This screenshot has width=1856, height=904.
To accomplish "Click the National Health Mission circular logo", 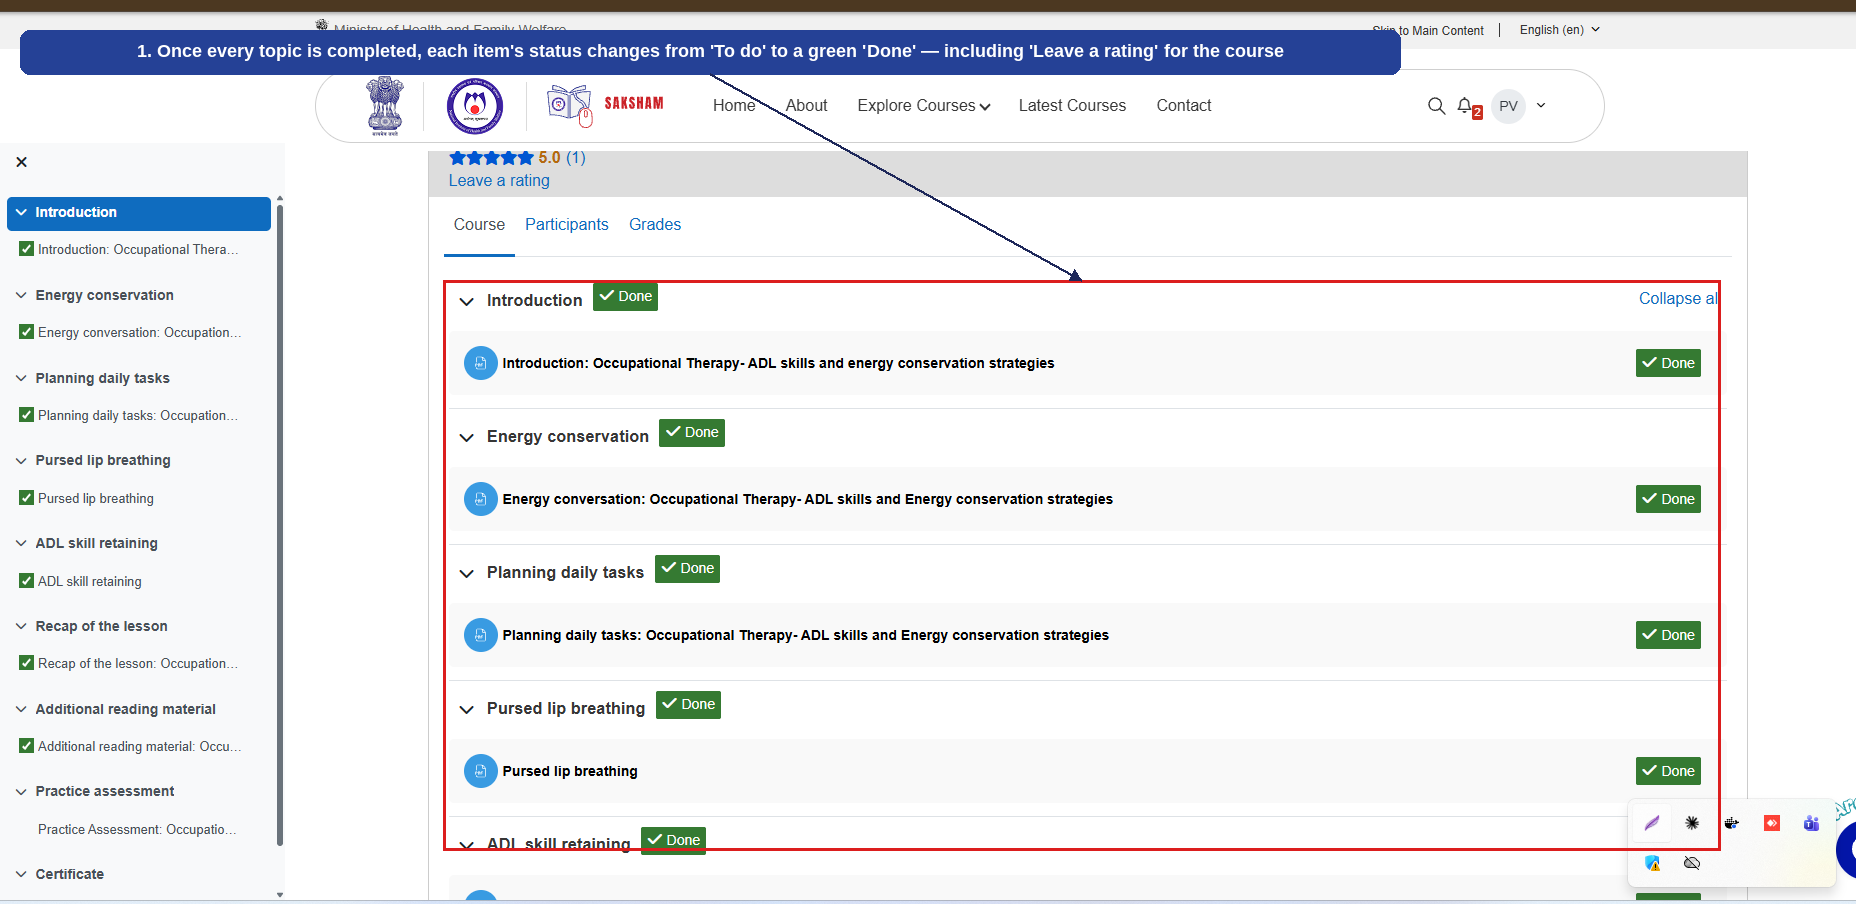I will [475, 106].
